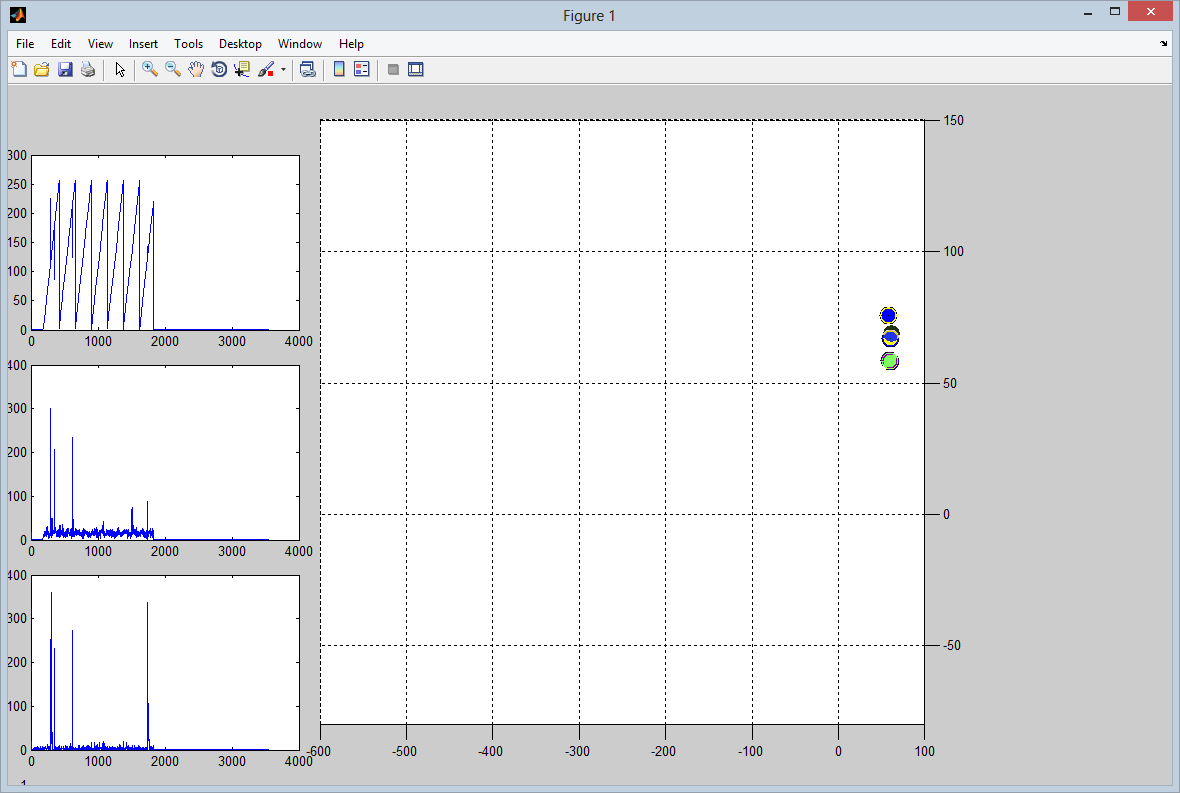Toggle the Insert Legend button
The height and width of the screenshot is (793, 1180).
362,69
